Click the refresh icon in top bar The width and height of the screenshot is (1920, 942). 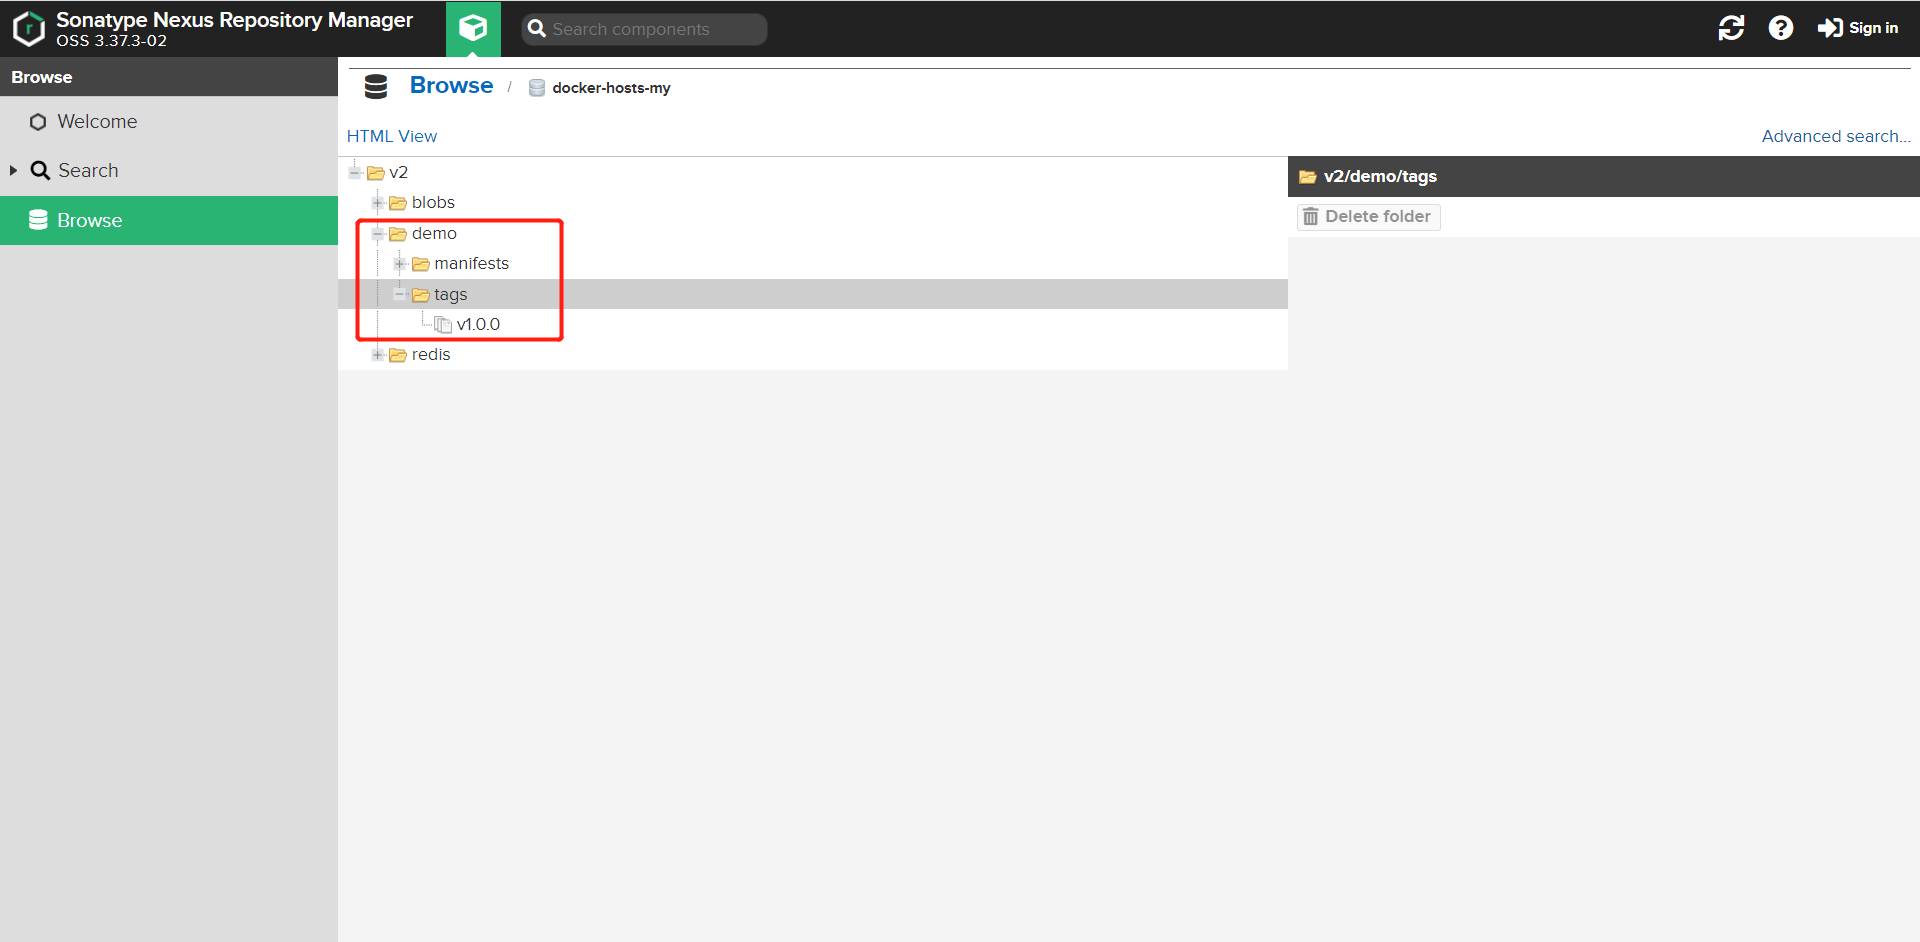(1731, 28)
